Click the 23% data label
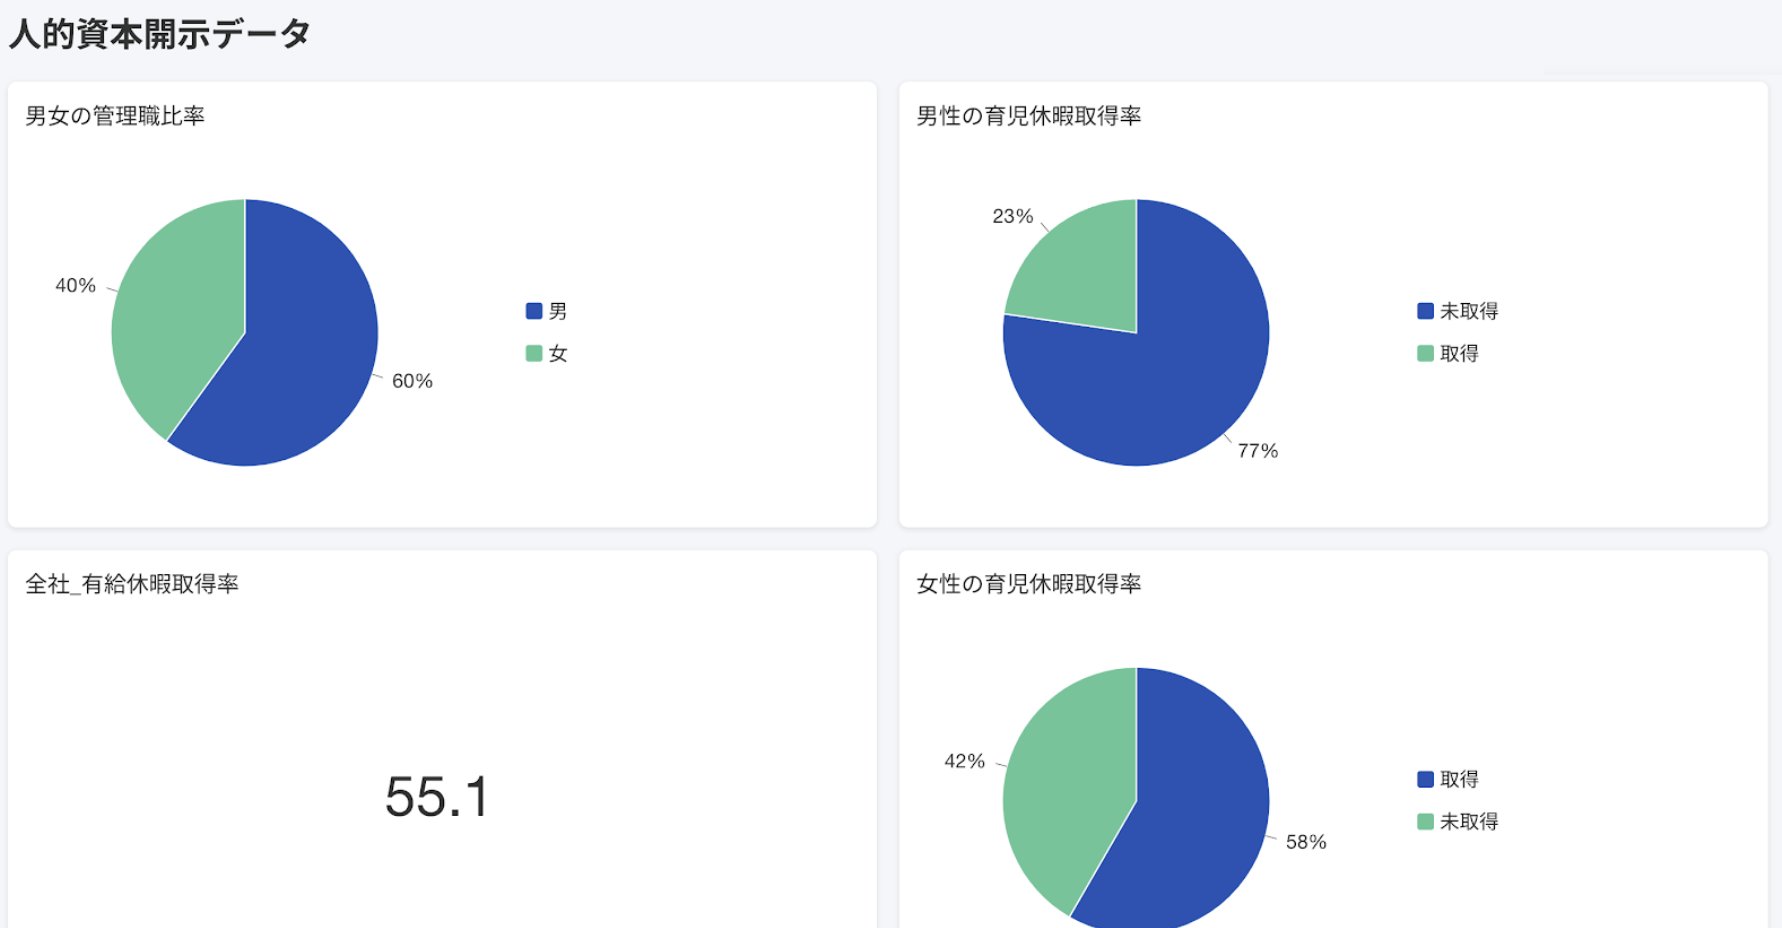Viewport: 1782px width, 928px height. [x=1012, y=216]
